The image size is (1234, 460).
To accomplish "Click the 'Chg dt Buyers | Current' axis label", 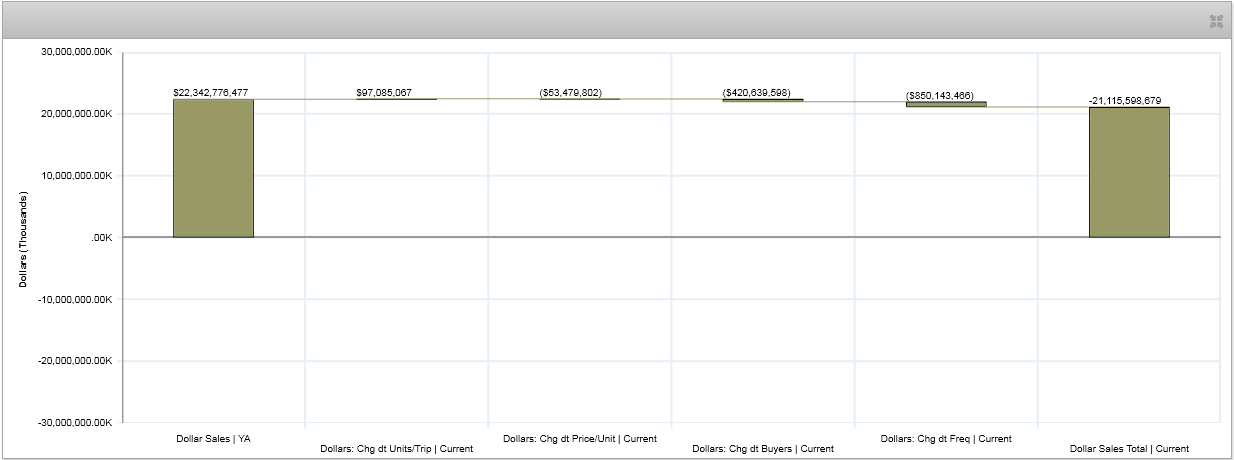I will (763, 449).
